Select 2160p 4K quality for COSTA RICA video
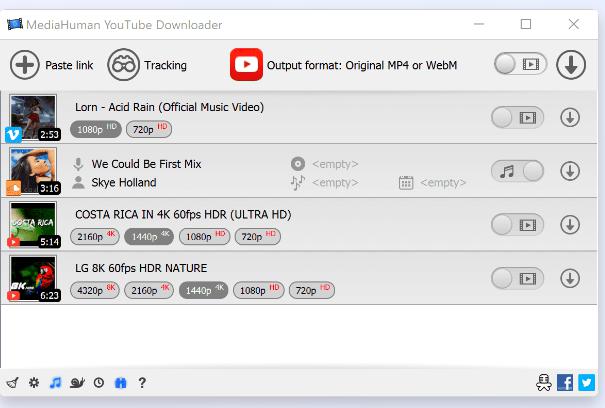This screenshot has height=408, width=605. tap(95, 237)
